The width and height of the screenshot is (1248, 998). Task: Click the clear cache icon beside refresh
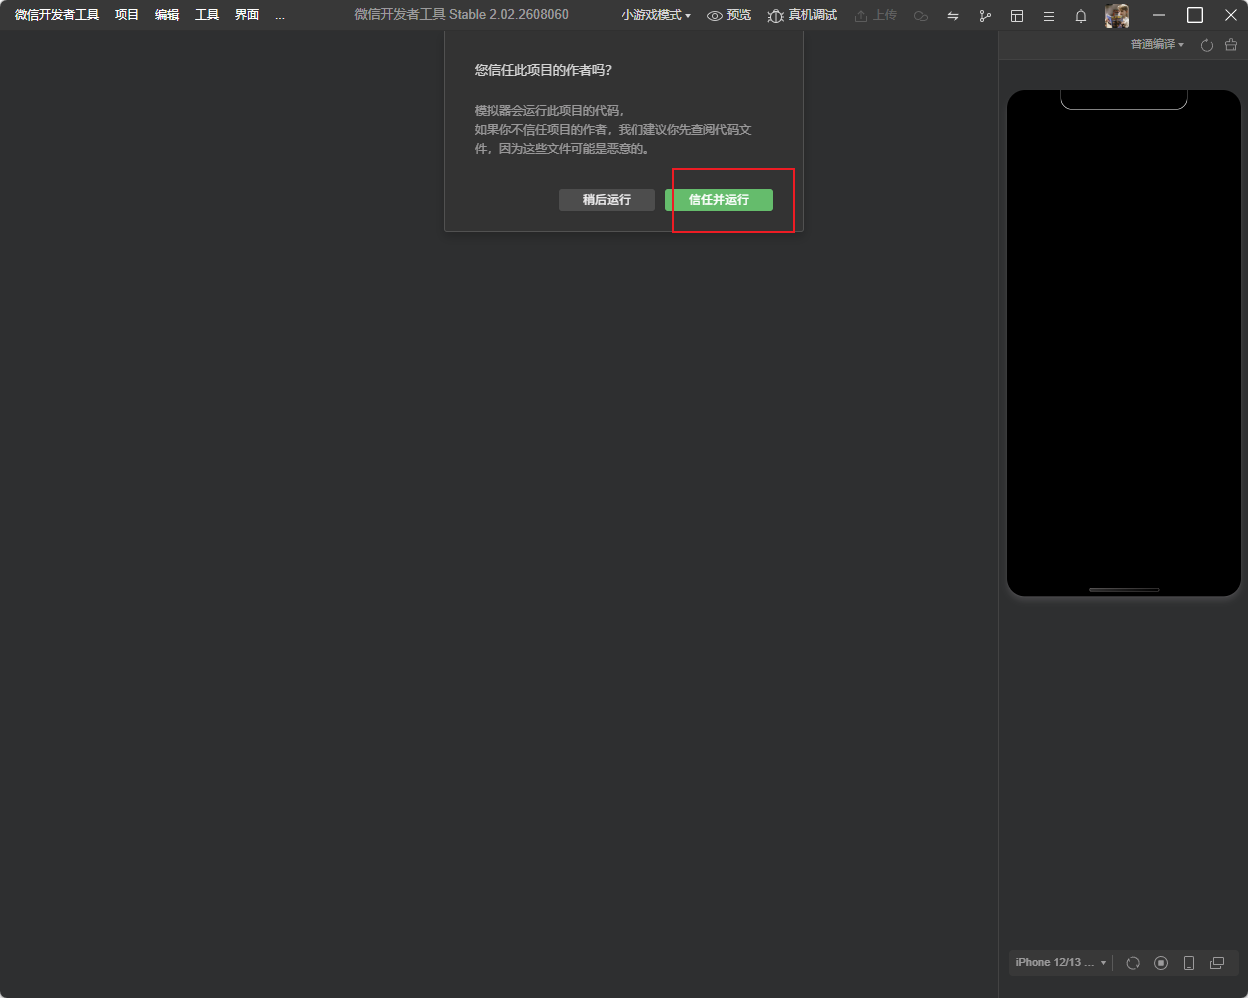click(x=1231, y=45)
